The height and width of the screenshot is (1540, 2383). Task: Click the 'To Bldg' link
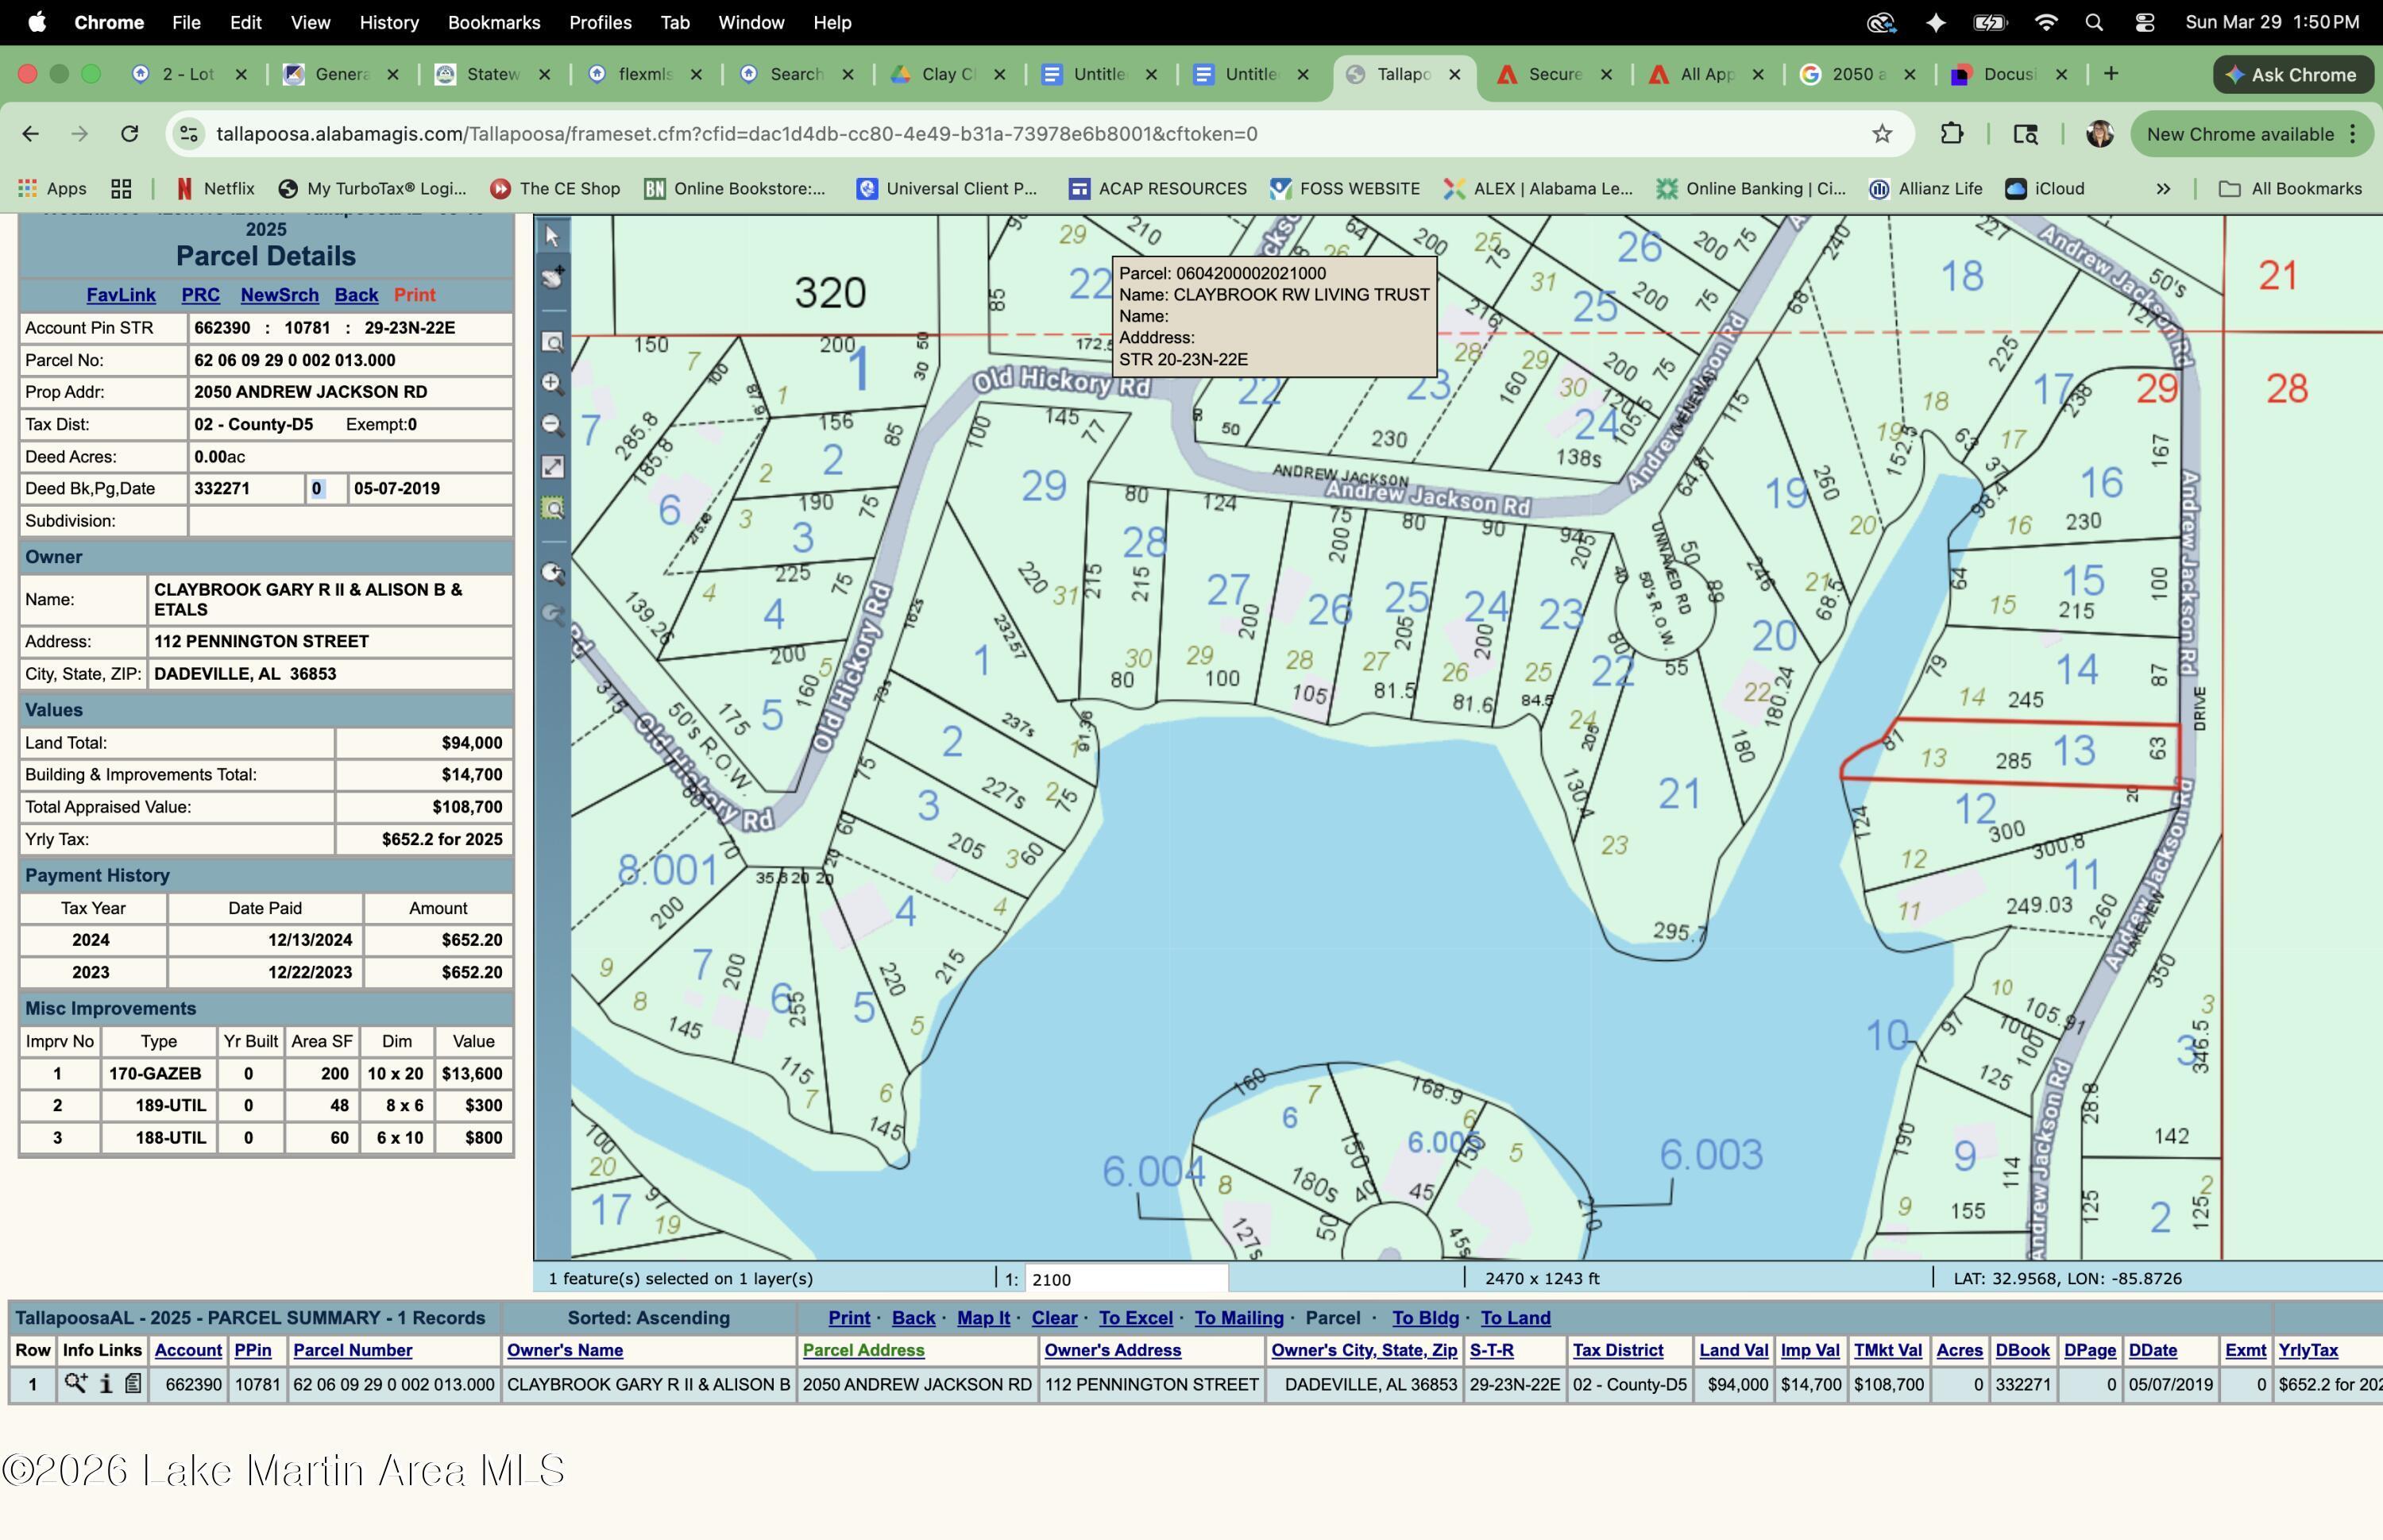1425,1318
